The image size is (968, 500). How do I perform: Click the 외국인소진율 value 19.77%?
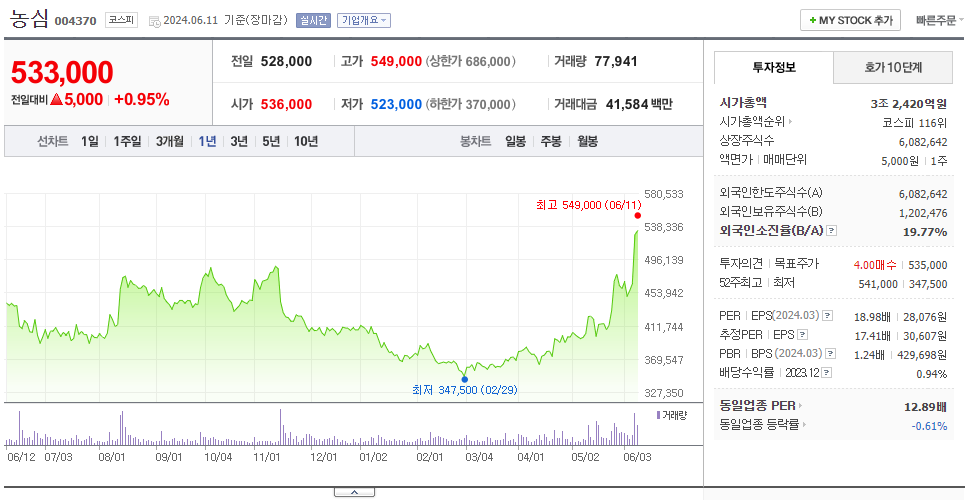pyautogui.click(x=927, y=231)
